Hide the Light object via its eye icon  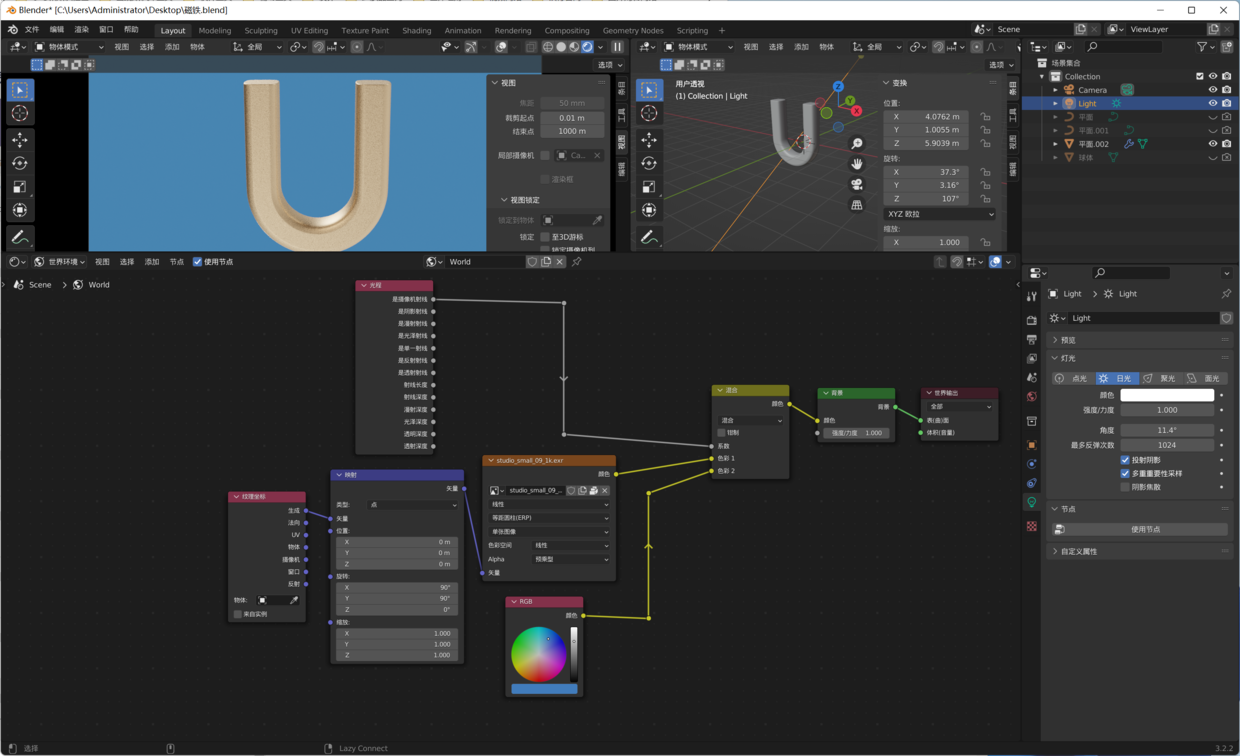pos(1213,103)
